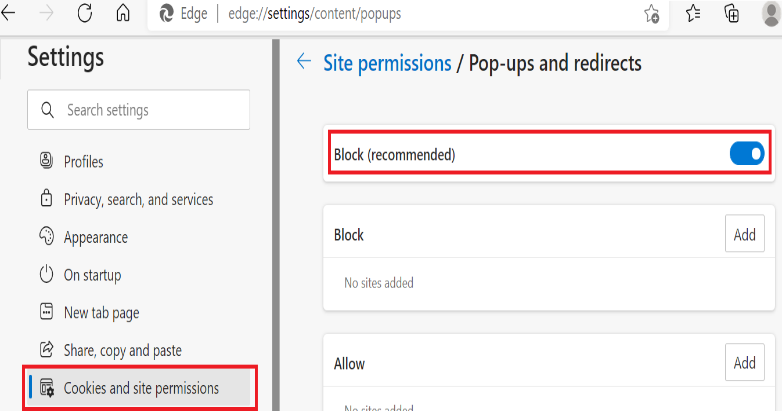Screen dimensions: 782x411
Task: Open Share, copy and paste settings
Action: [x=122, y=351]
